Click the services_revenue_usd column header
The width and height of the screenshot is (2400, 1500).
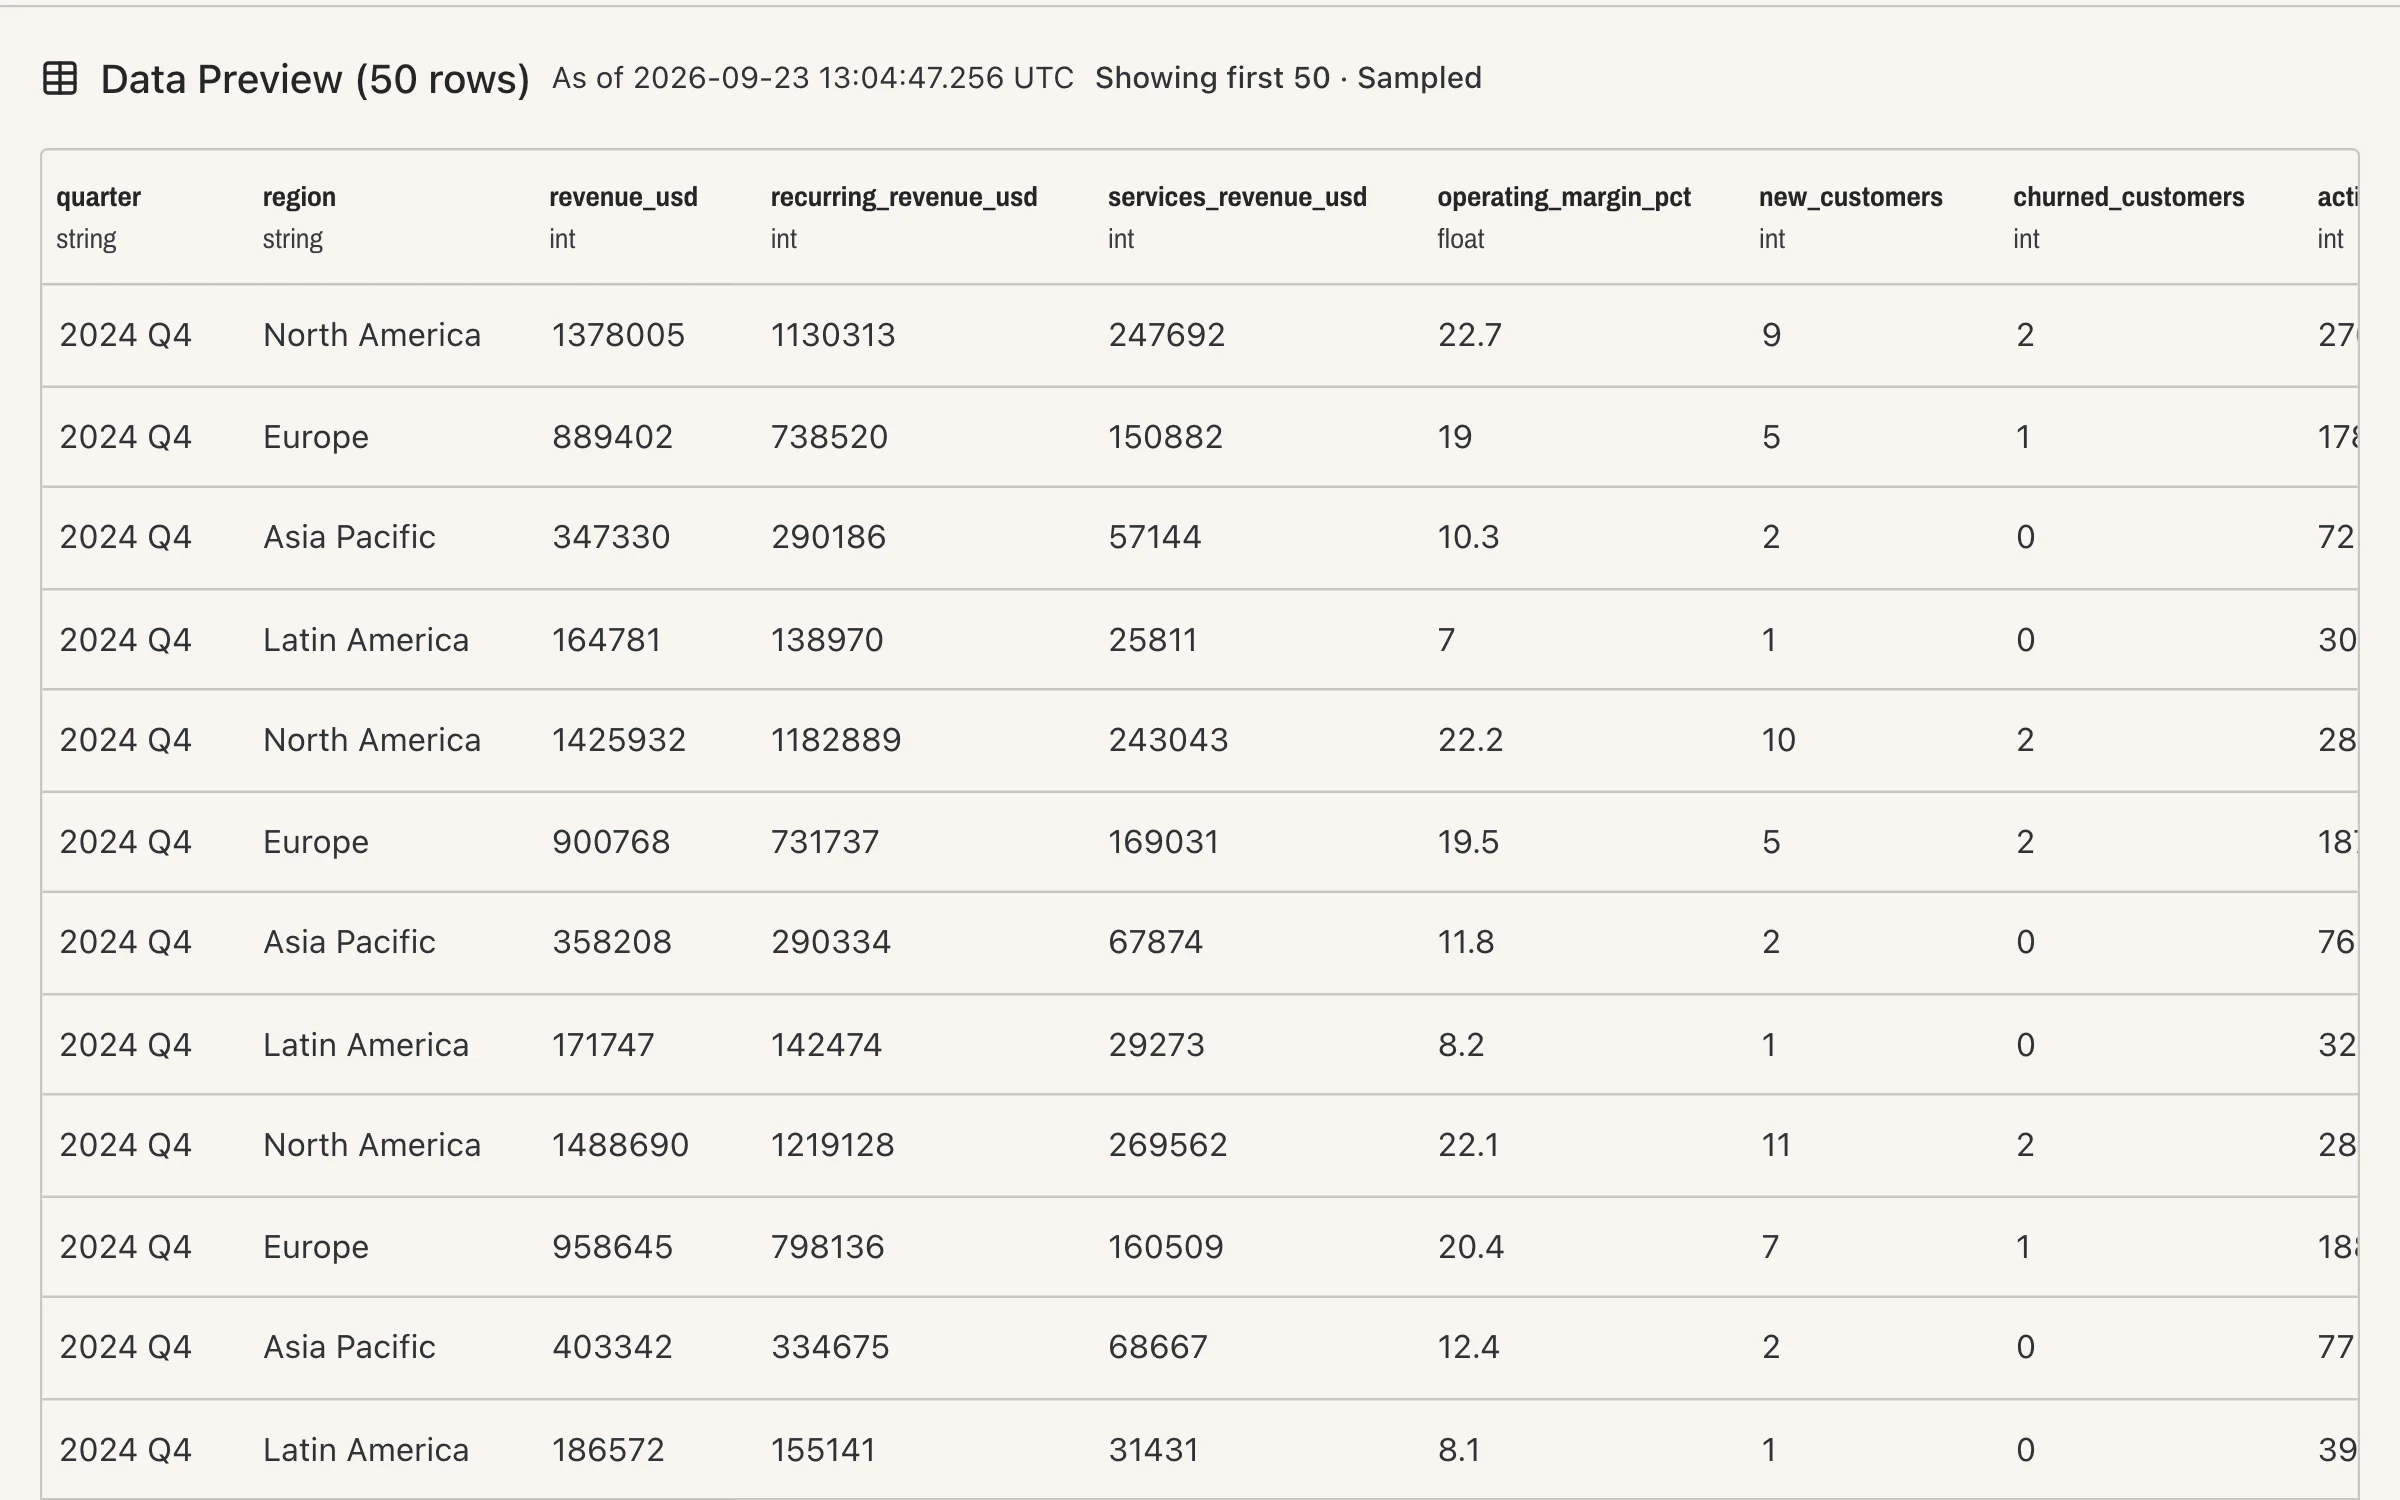pos(1237,197)
